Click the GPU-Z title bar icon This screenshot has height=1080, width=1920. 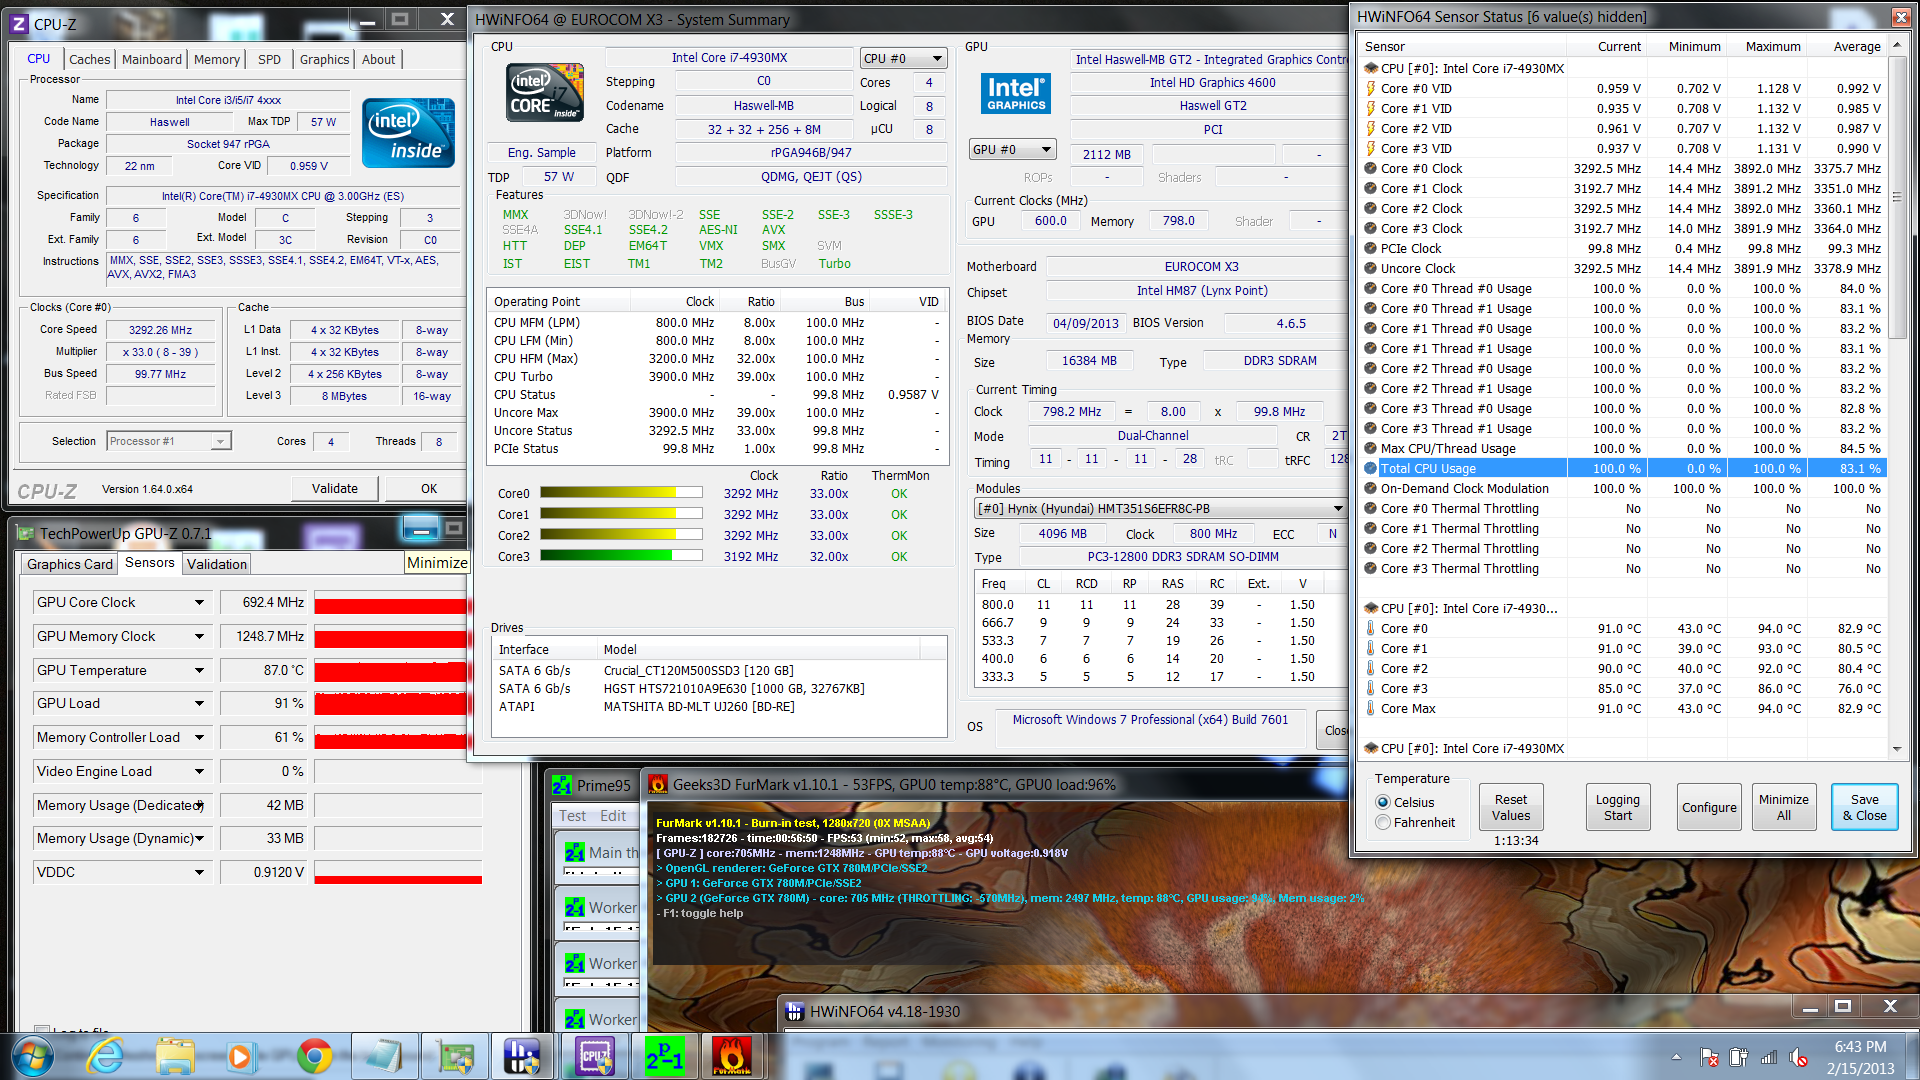pyautogui.click(x=26, y=534)
